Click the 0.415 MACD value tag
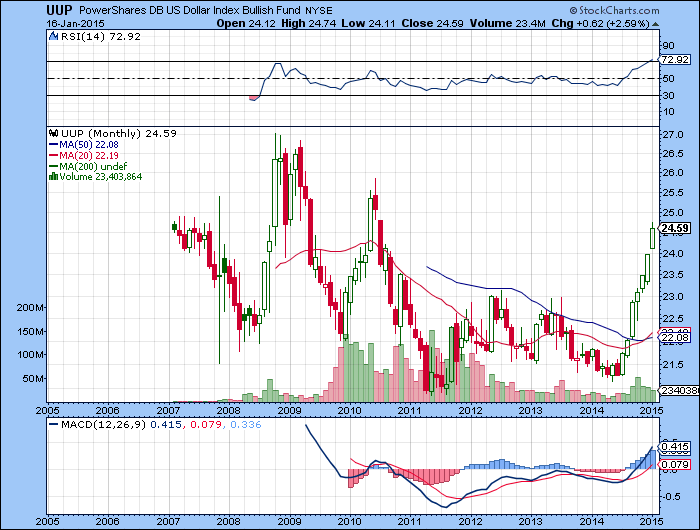The height and width of the screenshot is (530, 700). 675,447
